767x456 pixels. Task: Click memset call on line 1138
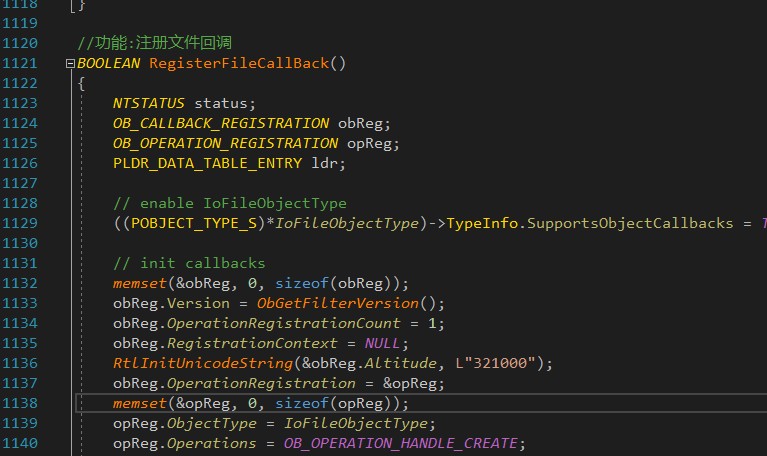point(140,403)
